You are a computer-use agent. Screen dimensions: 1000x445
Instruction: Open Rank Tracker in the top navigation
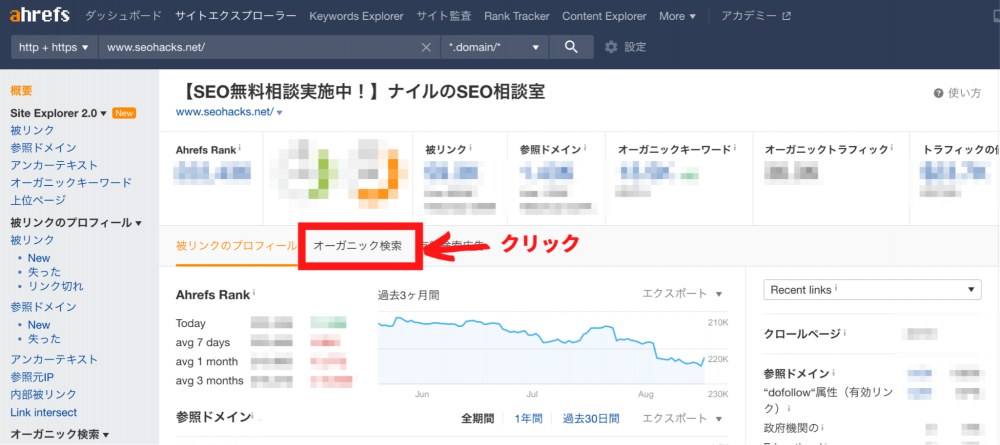pyautogui.click(x=517, y=16)
